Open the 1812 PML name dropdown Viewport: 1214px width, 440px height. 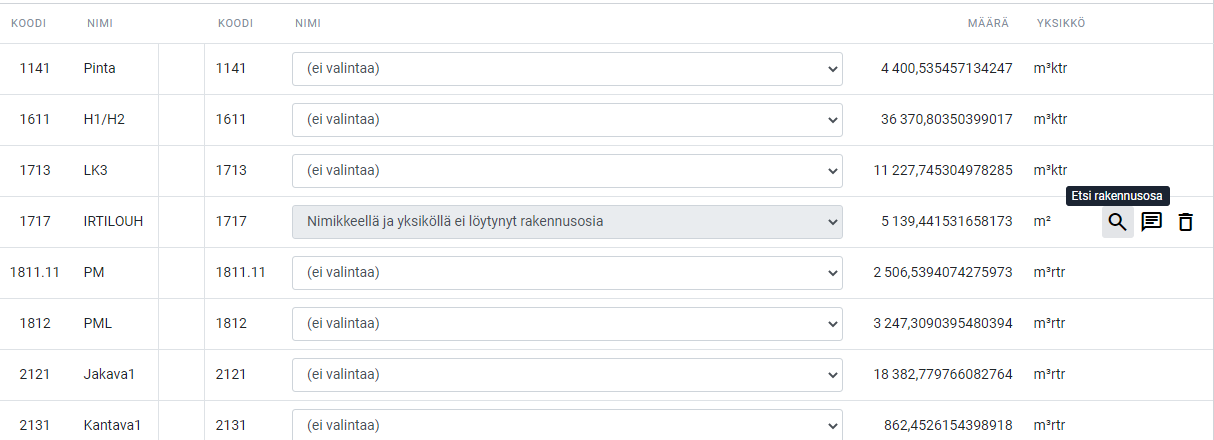[x=567, y=324]
